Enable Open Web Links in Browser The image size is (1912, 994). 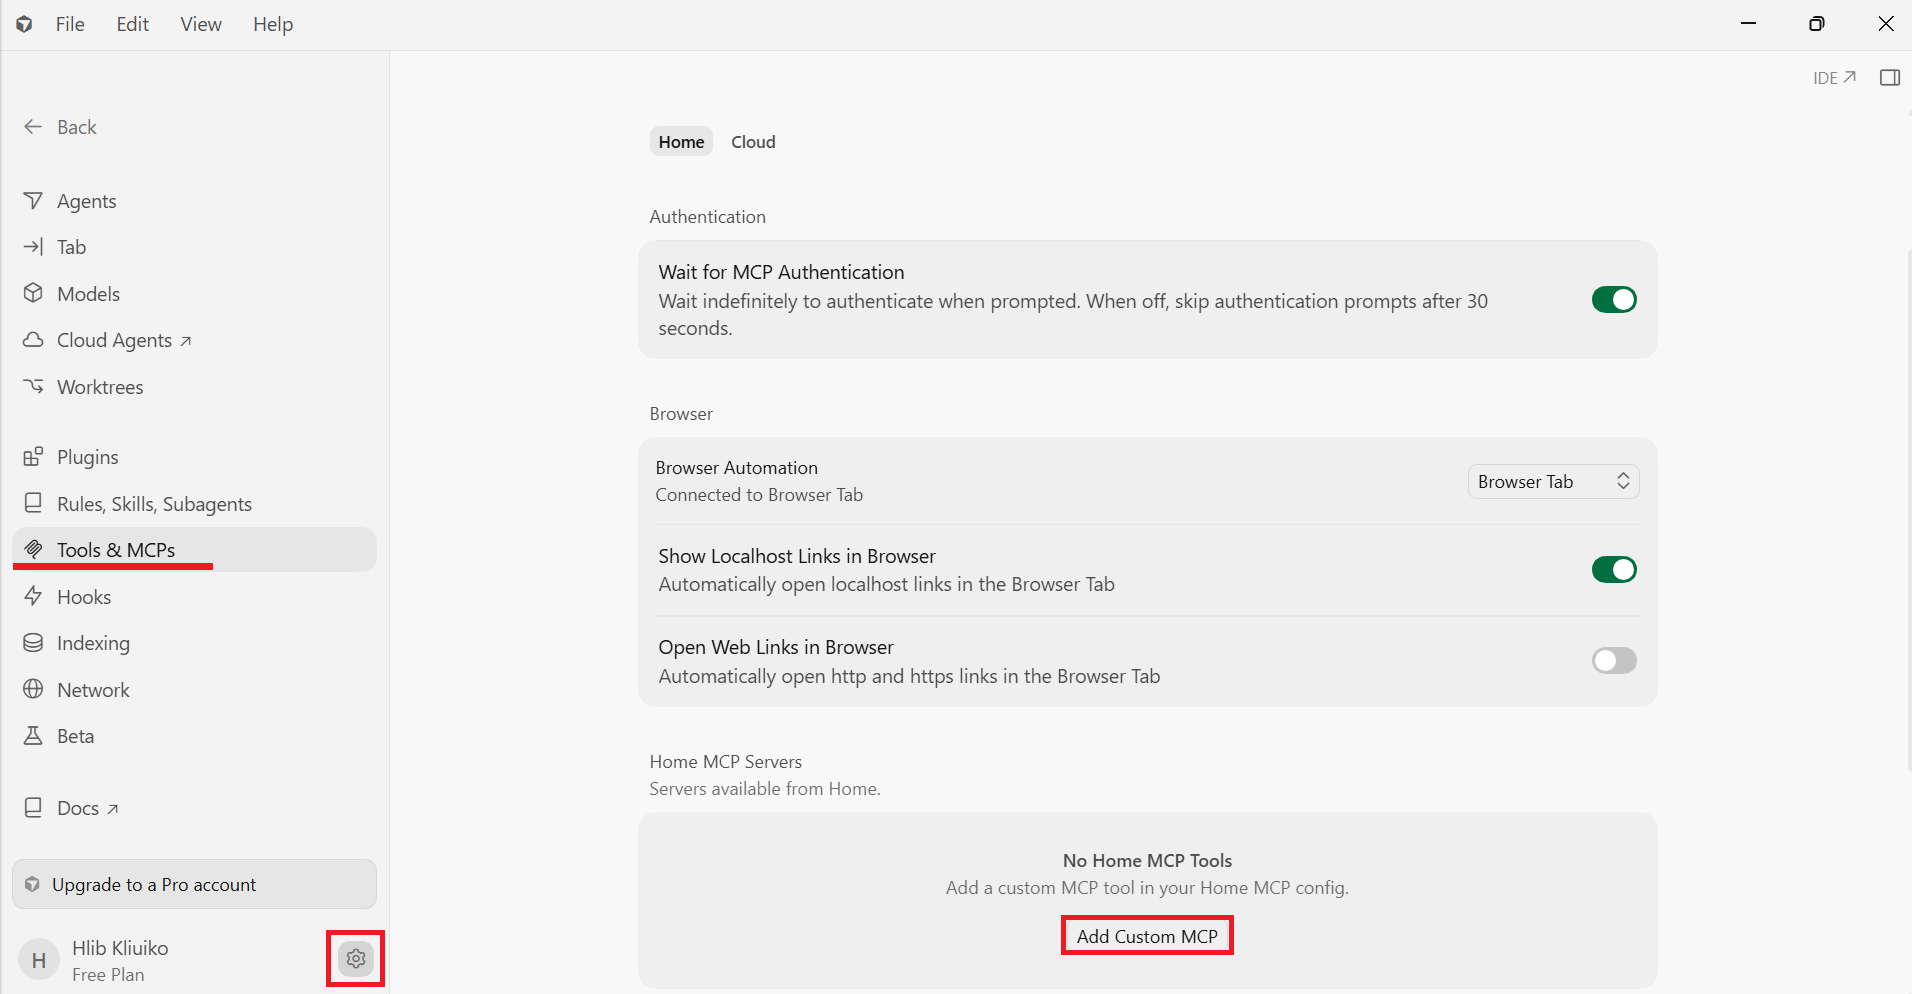click(x=1614, y=661)
